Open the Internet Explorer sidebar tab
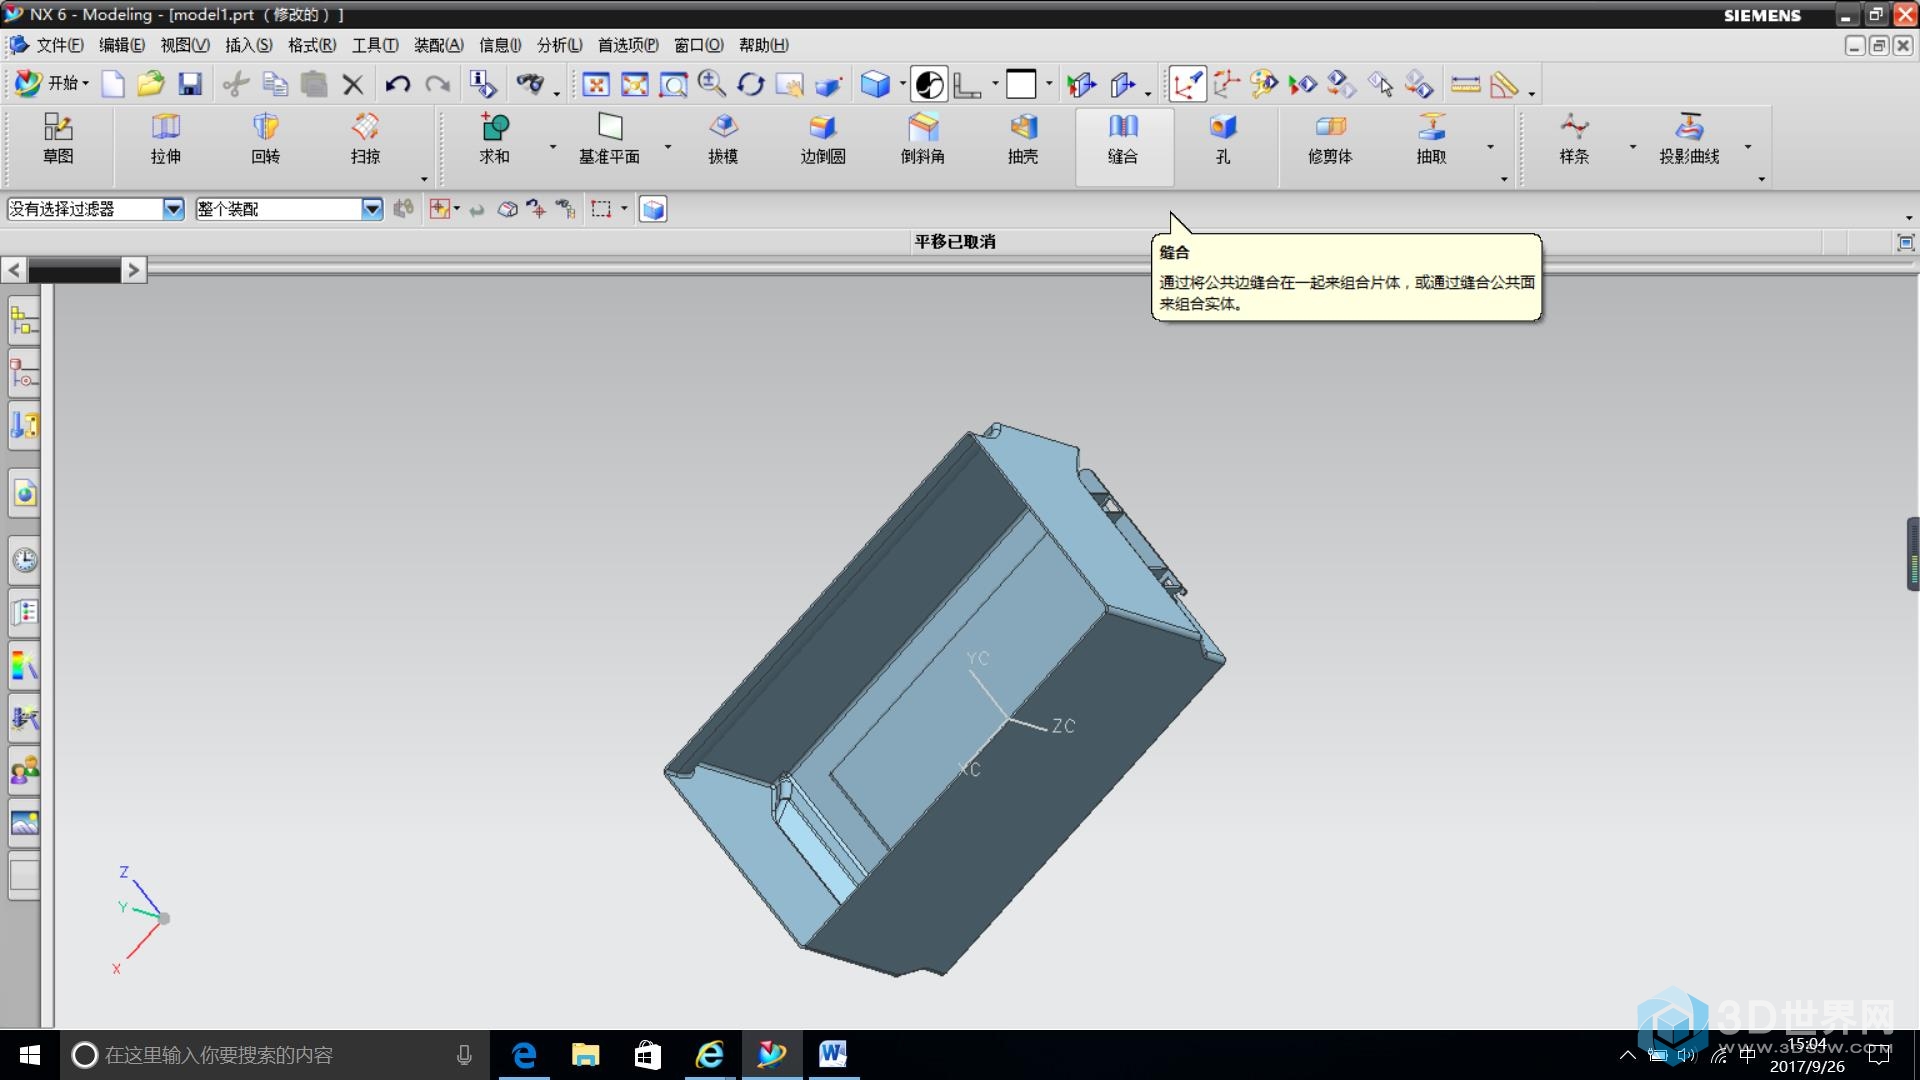Viewport: 1920px width, 1080px height. (x=24, y=493)
